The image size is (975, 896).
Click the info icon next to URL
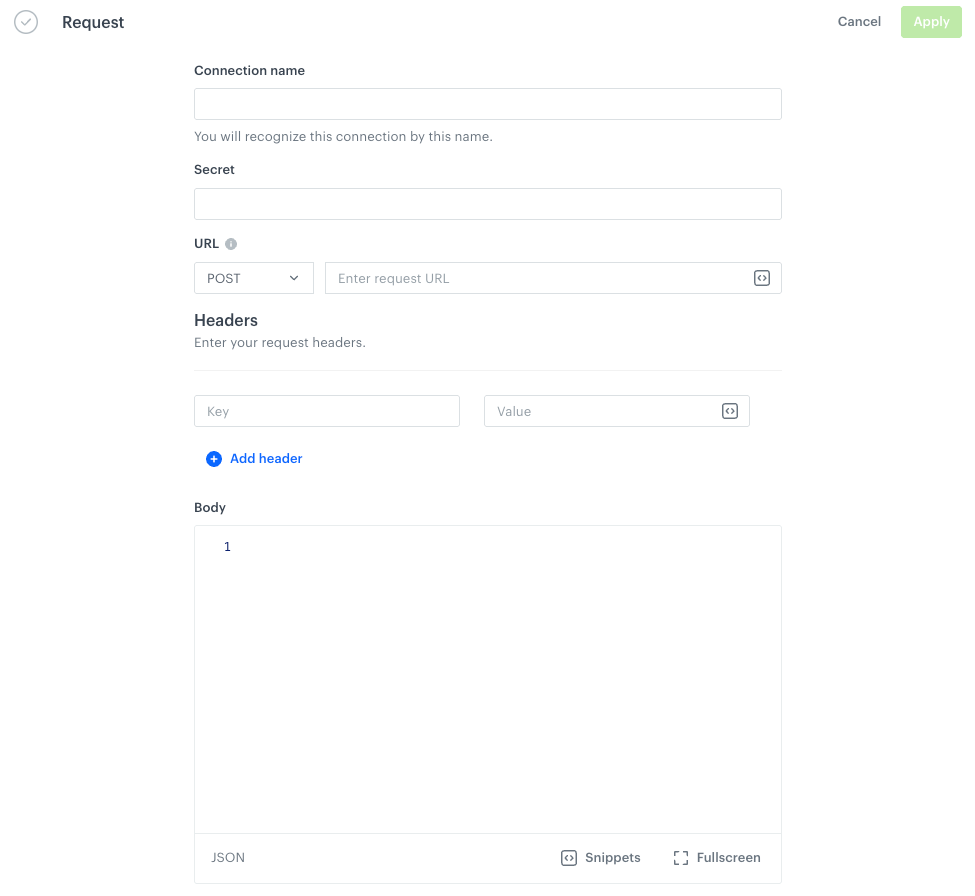click(x=231, y=243)
